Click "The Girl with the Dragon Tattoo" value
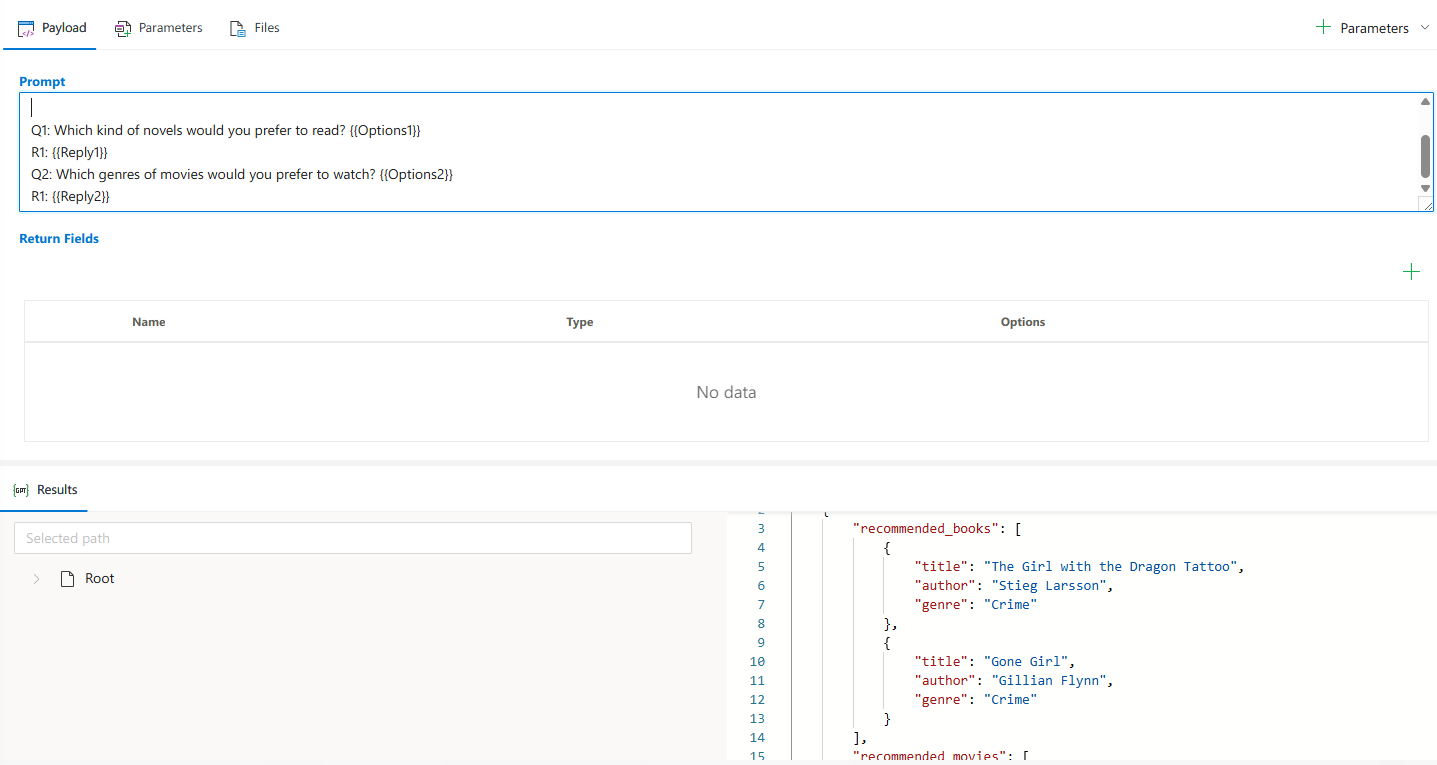Image resolution: width=1437 pixels, height=765 pixels. [x=1112, y=567]
